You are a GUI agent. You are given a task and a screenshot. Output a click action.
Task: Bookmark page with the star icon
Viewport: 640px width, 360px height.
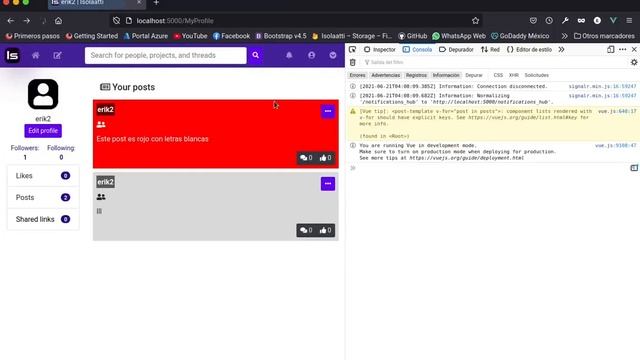[475, 20]
